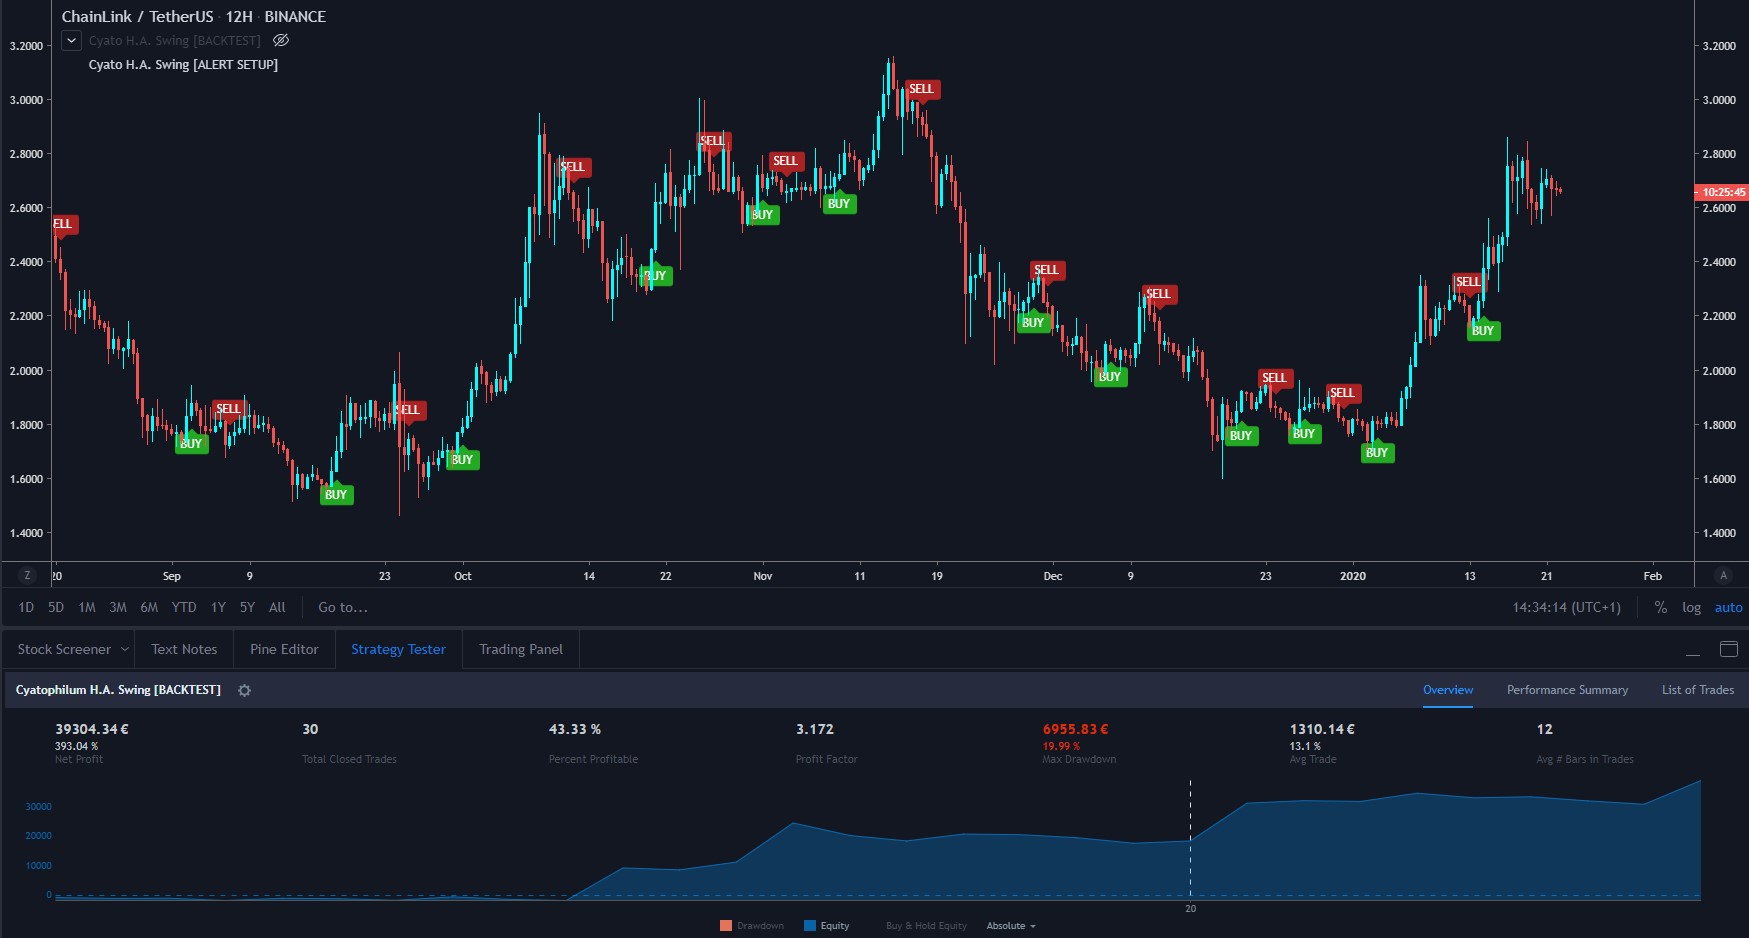Viewport: 1749px width, 938px height.
Task: Toggle visibility of Cyato H.A. Swing [BACKTEST]
Action: pyautogui.click(x=281, y=40)
